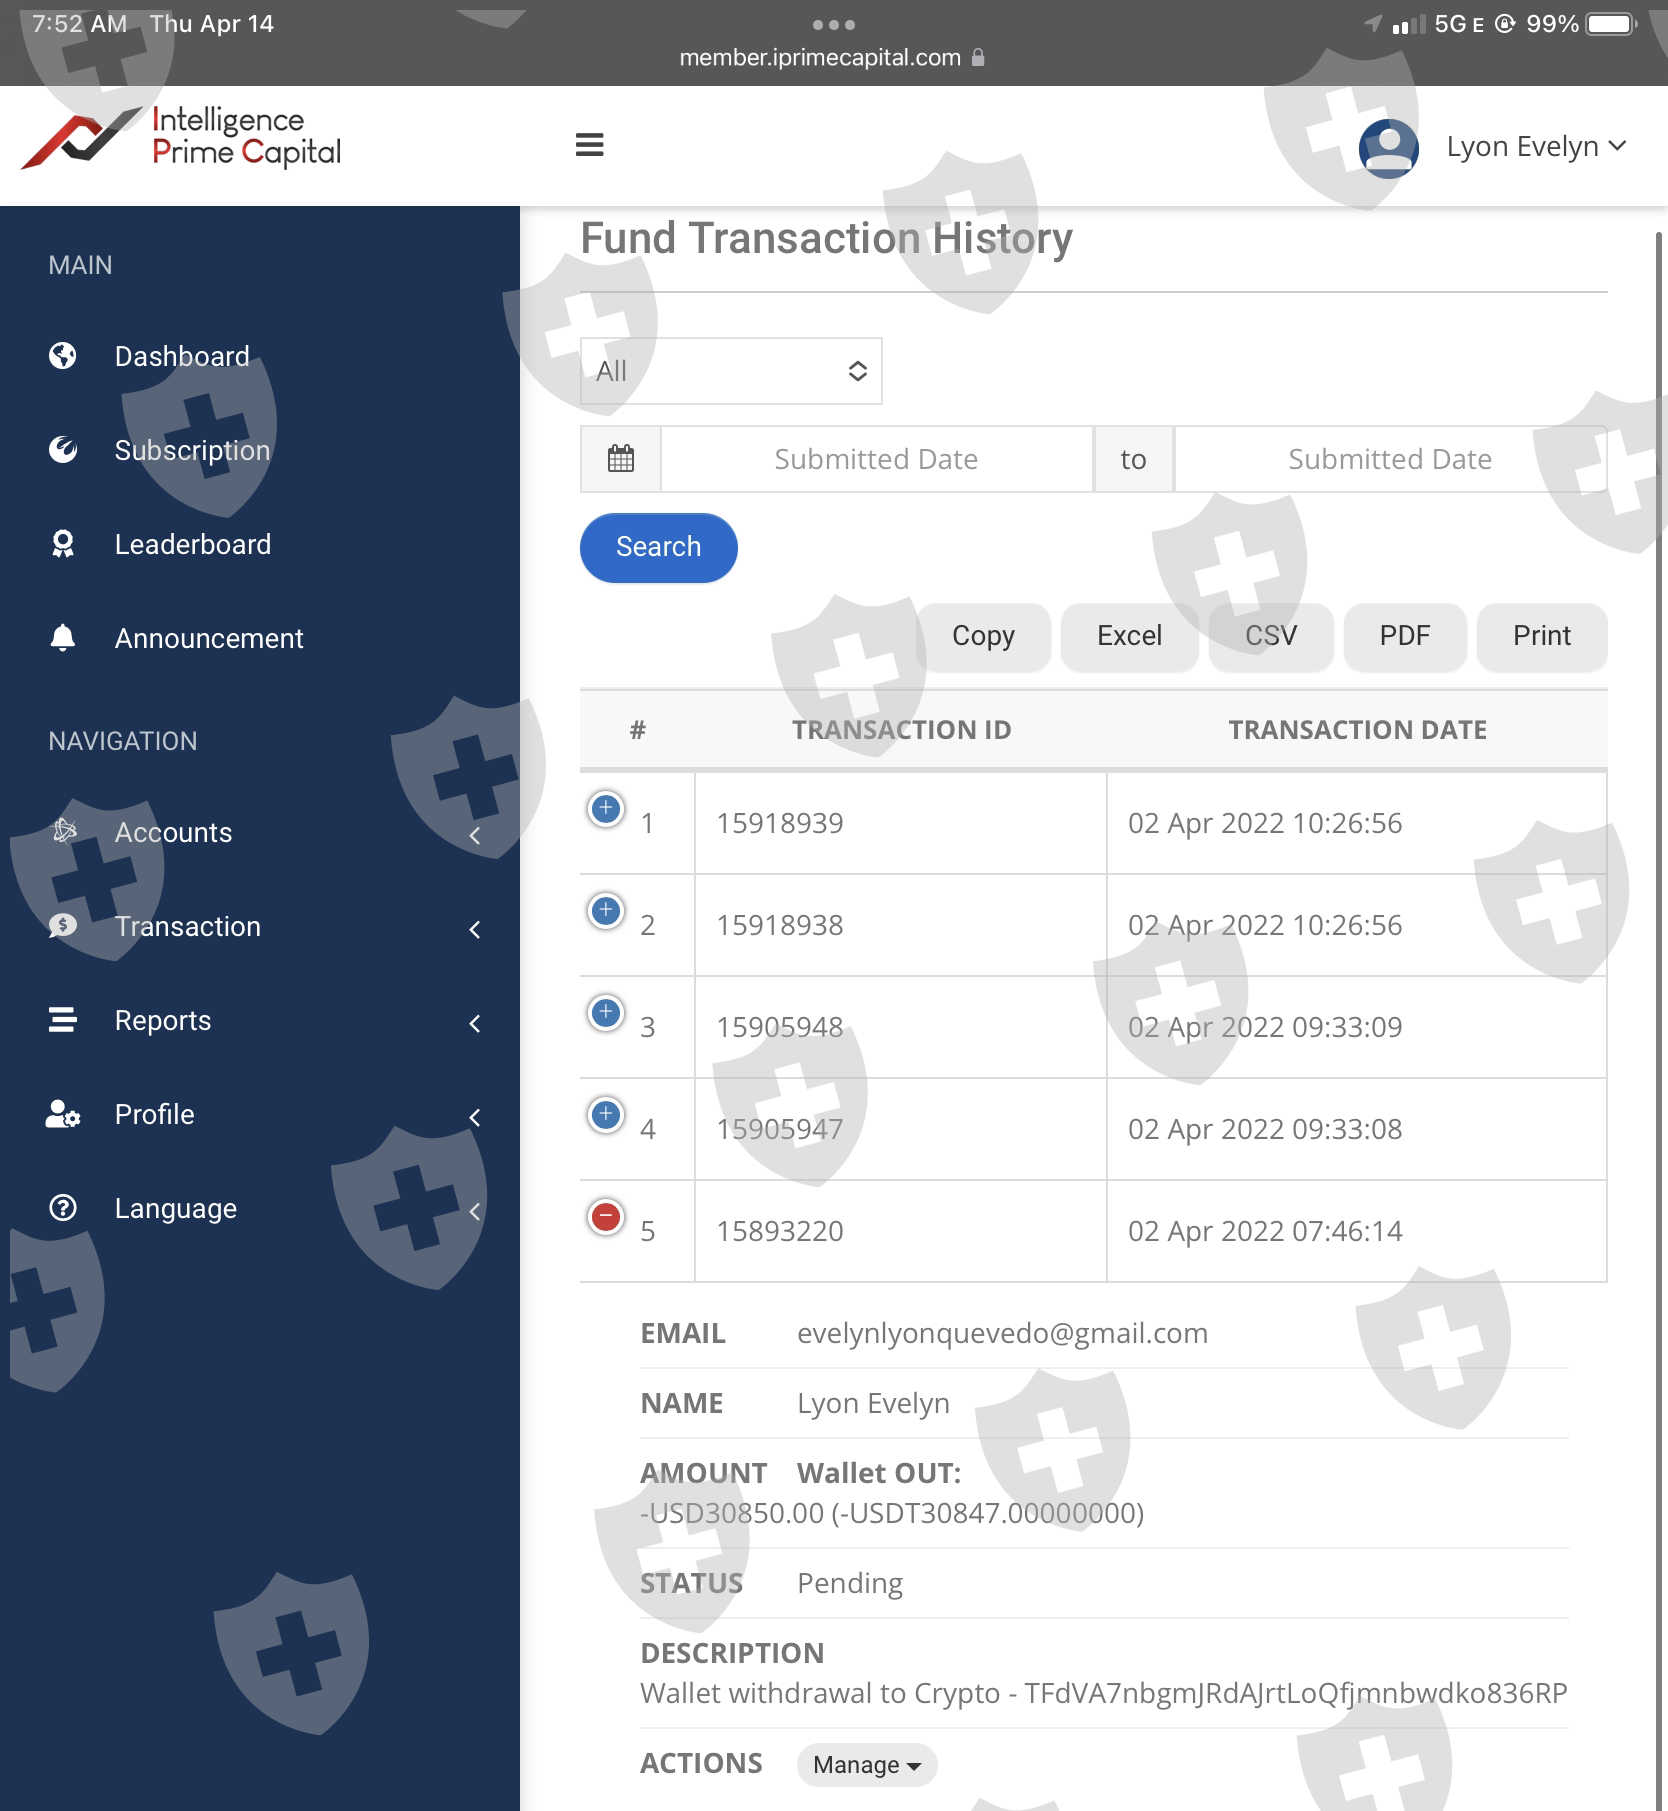This screenshot has width=1668, height=1811.
Task: Click transaction ID 15905948
Action: 780,1027
